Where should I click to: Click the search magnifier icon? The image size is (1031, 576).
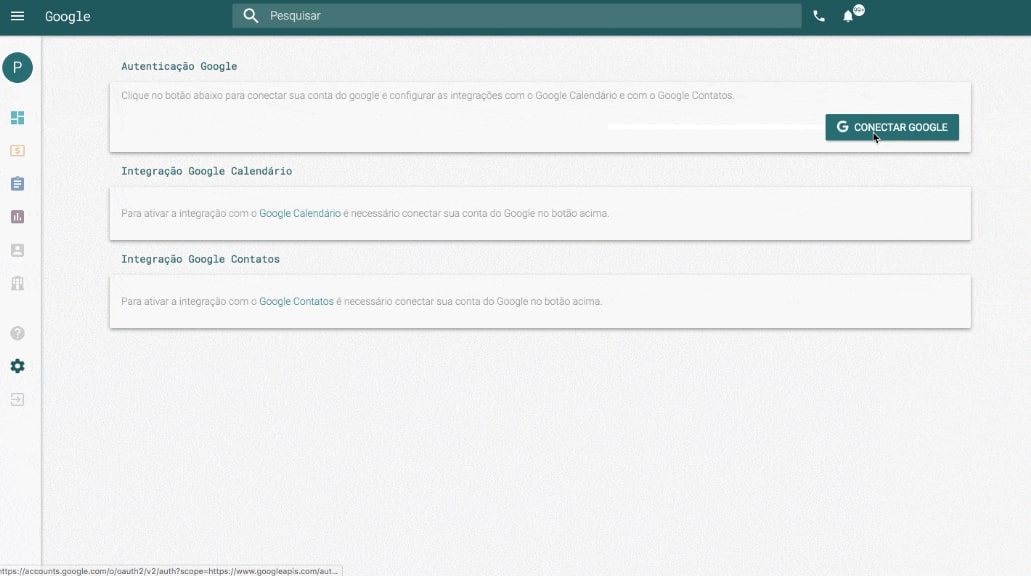click(251, 16)
